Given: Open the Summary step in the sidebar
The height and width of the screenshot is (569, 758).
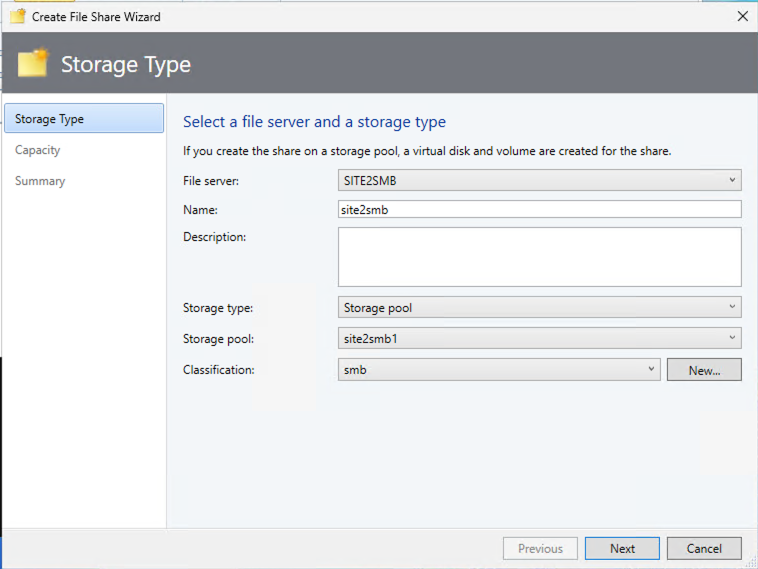Looking at the screenshot, I should pyautogui.click(x=40, y=181).
